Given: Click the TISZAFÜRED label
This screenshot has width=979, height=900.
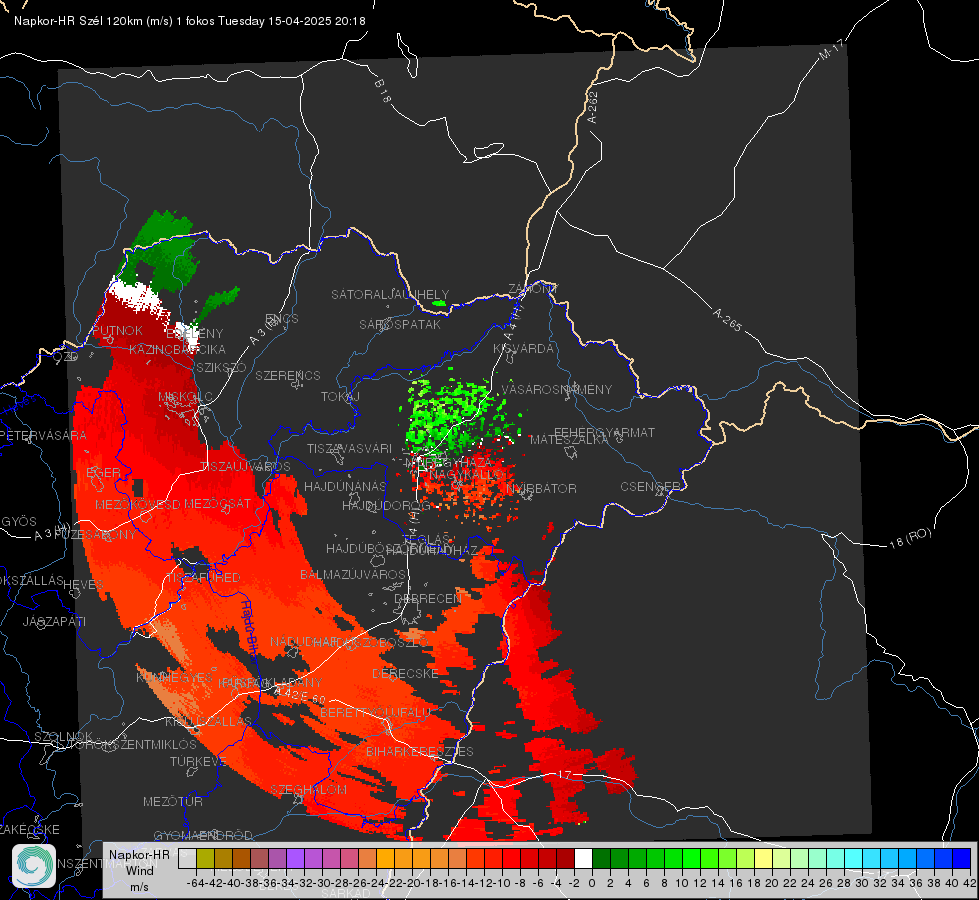Looking at the screenshot, I should point(203,578).
